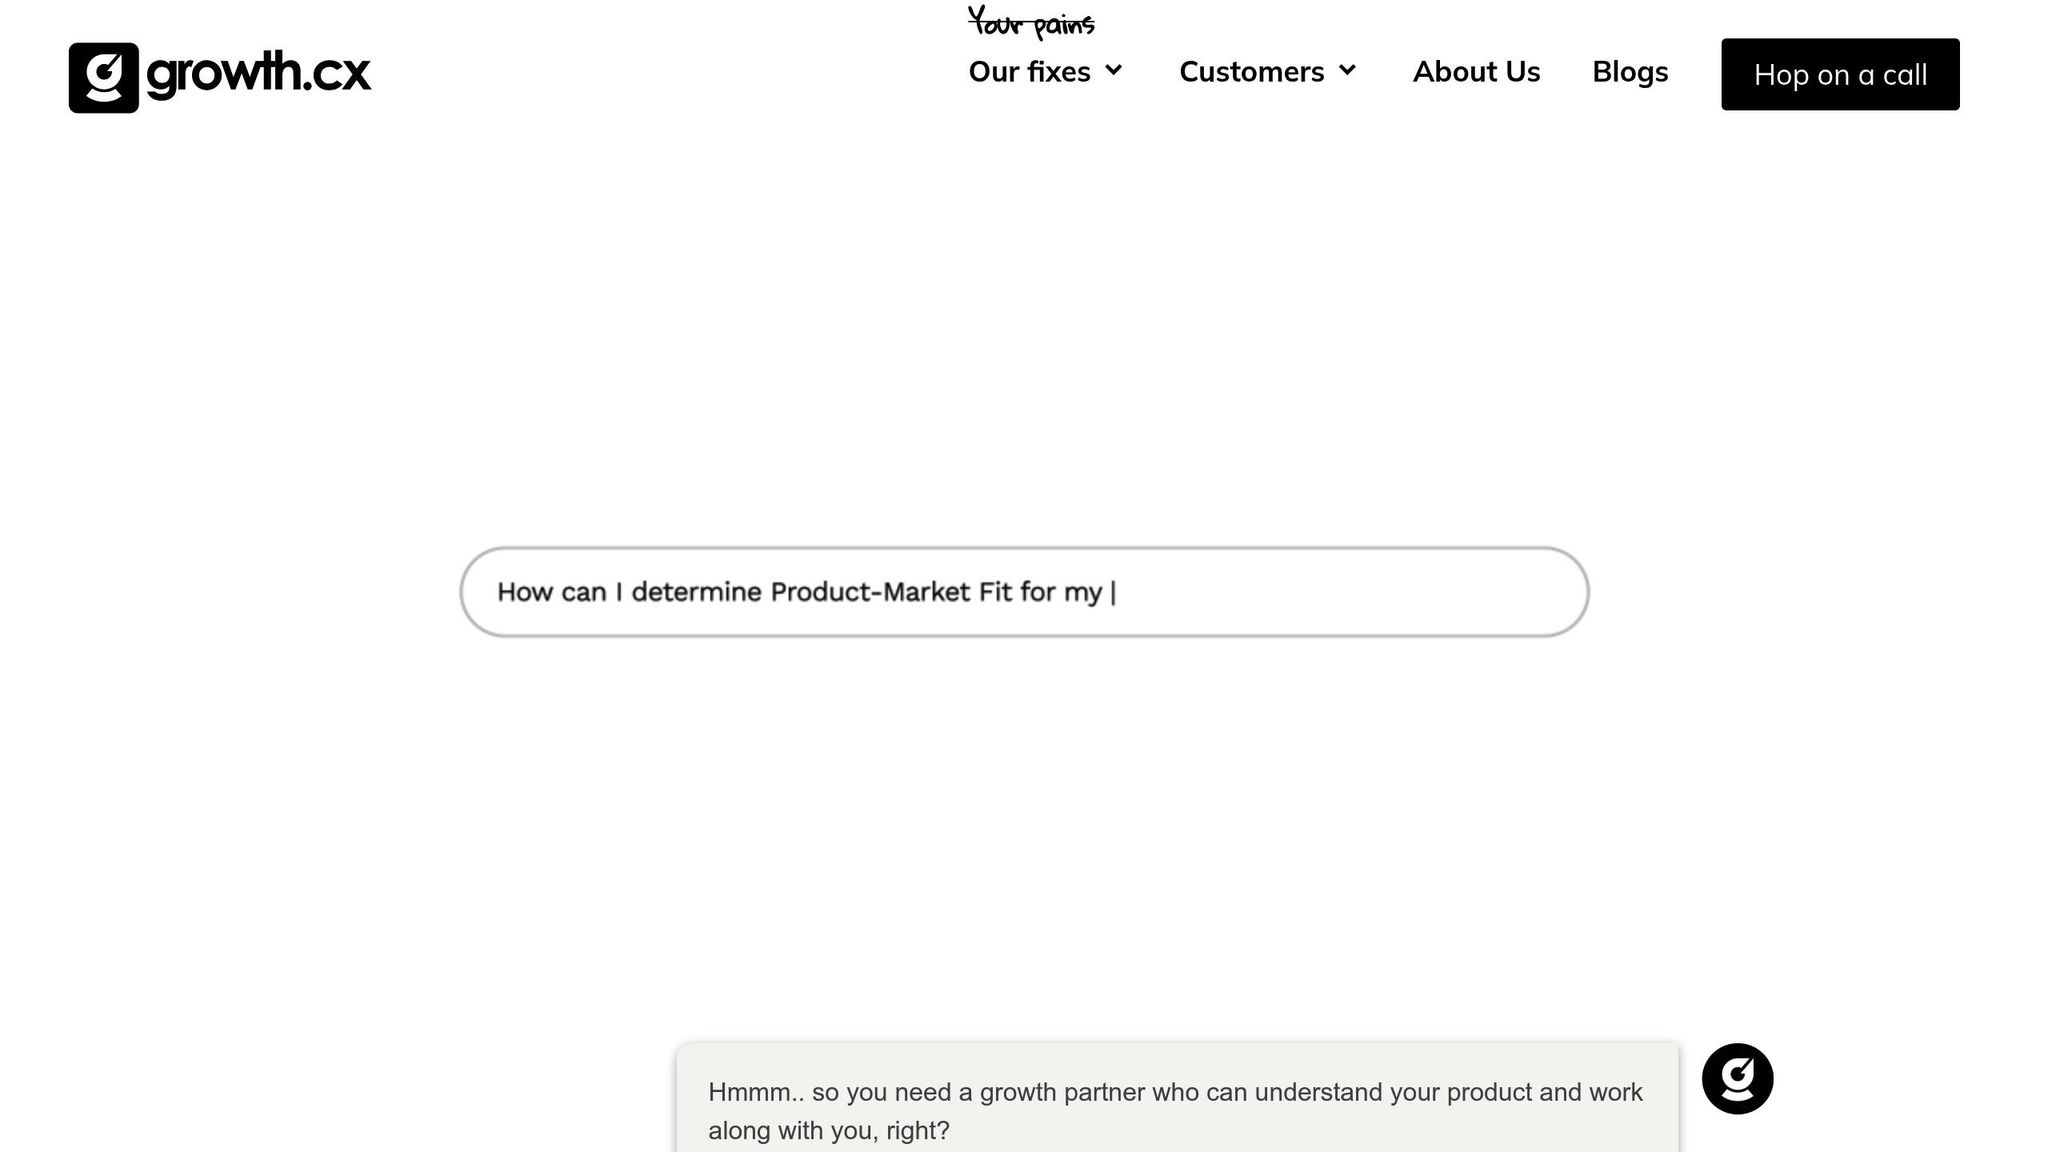
Task: Select the "along with you, right?" chat line
Action: [828, 1131]
